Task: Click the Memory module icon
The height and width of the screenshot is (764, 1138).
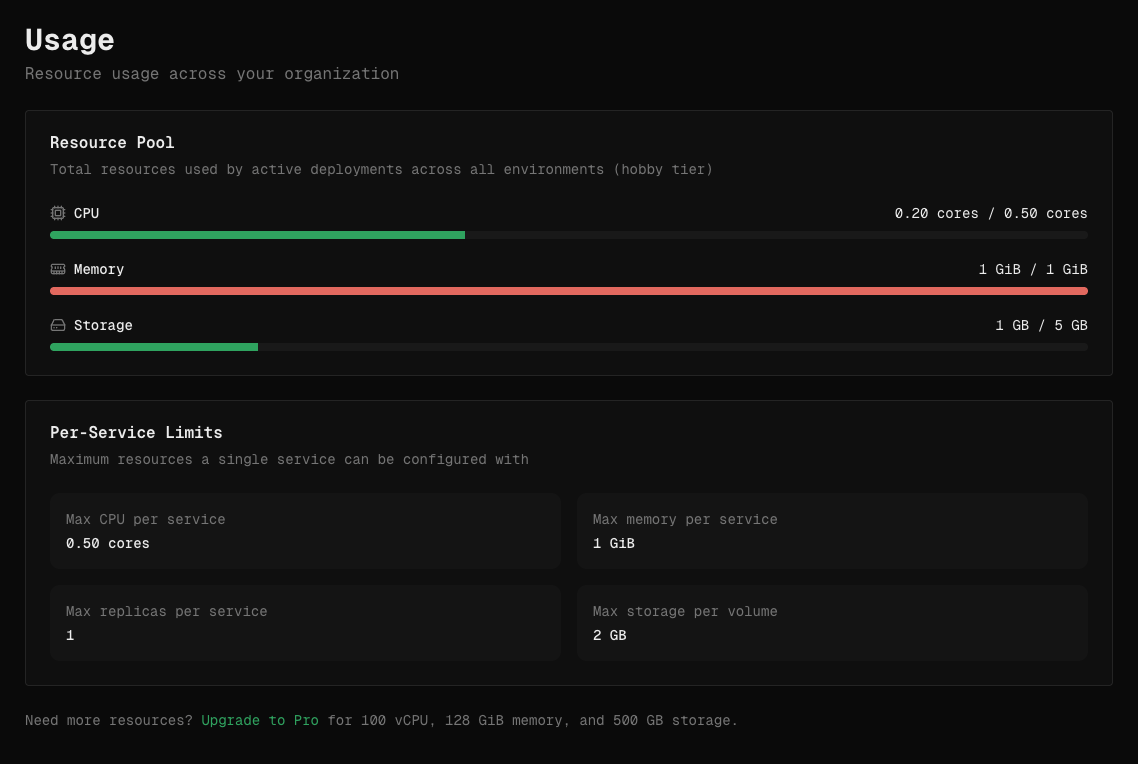Action: (58, 269)
